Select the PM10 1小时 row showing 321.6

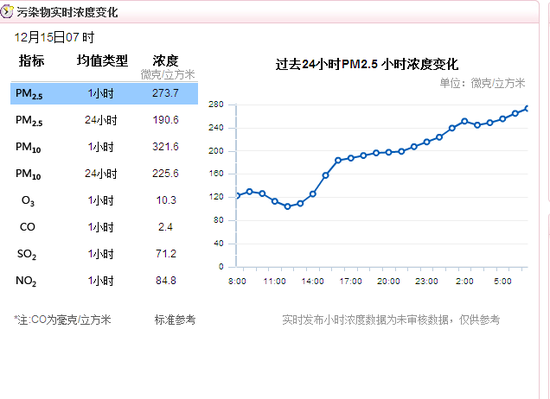[104, 147]
